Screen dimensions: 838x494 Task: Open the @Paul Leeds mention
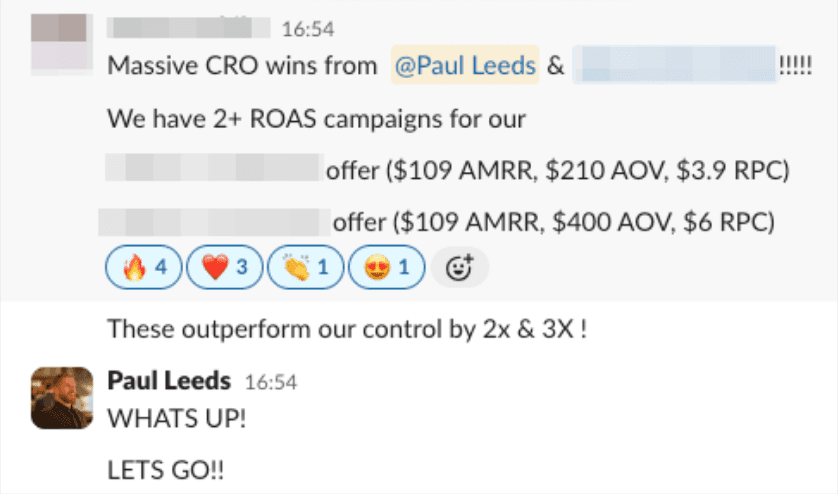pos(465,67)
